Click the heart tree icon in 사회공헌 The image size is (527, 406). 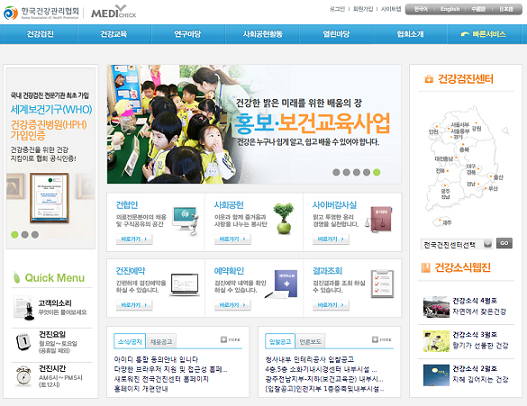284,218
